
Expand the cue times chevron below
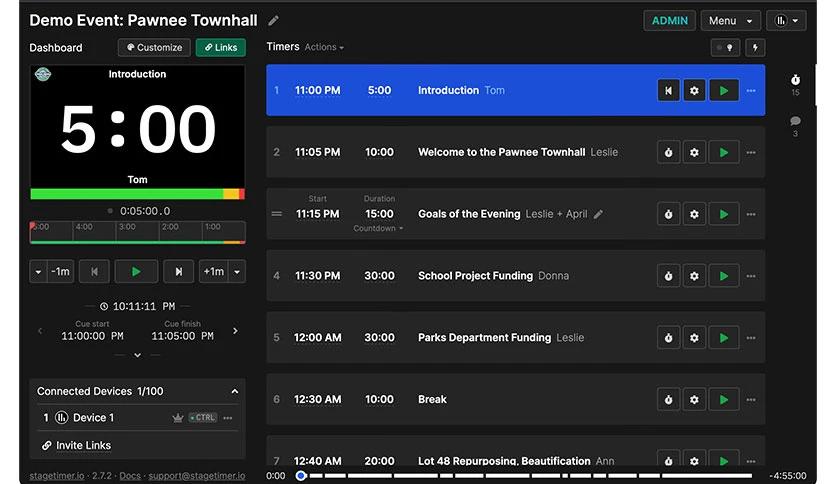[x=138, y=355]
